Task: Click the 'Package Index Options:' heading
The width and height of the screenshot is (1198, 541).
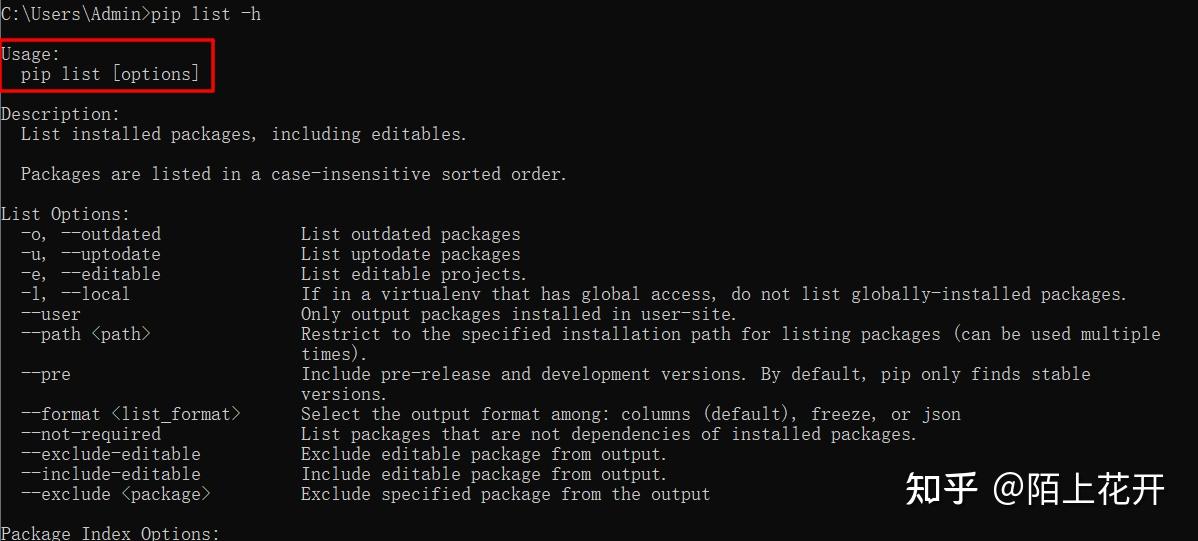Action: pyautogui.click(x=111, y=533)
